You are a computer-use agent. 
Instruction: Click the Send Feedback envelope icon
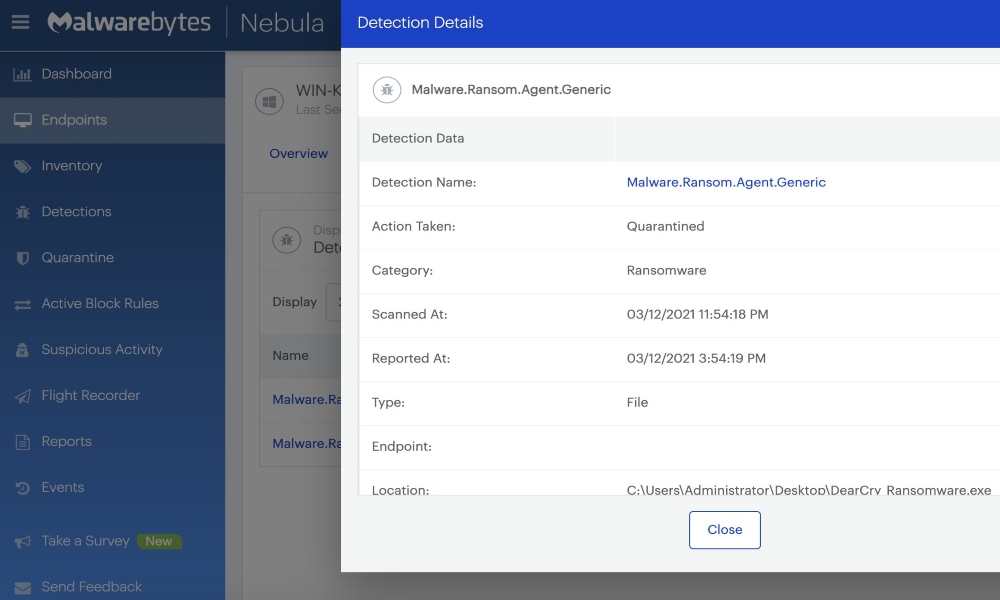[x=22, y=587]
